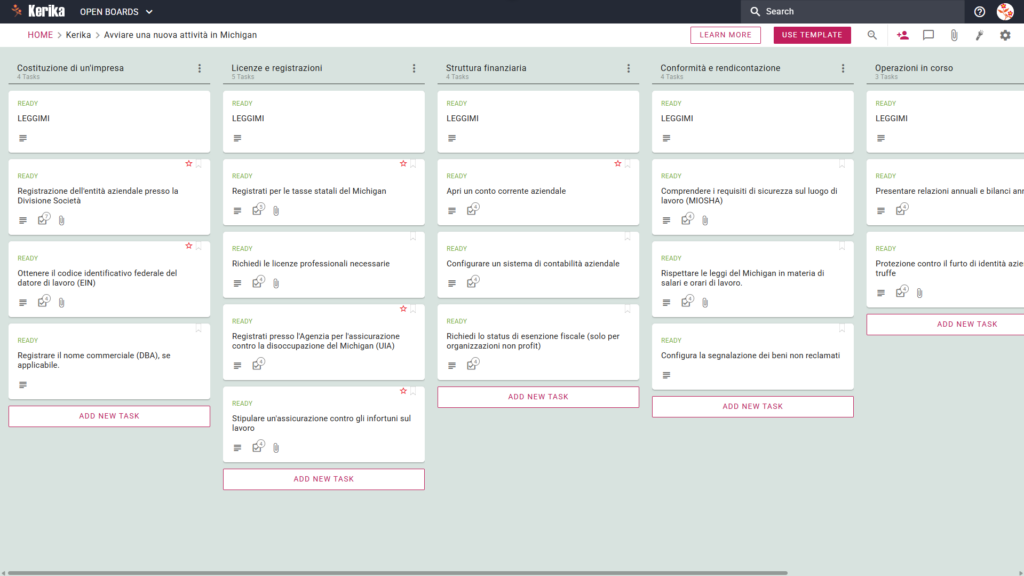Open board attachments paperclip icon
Screen dimensions: 1024x576
click(954, 35)
